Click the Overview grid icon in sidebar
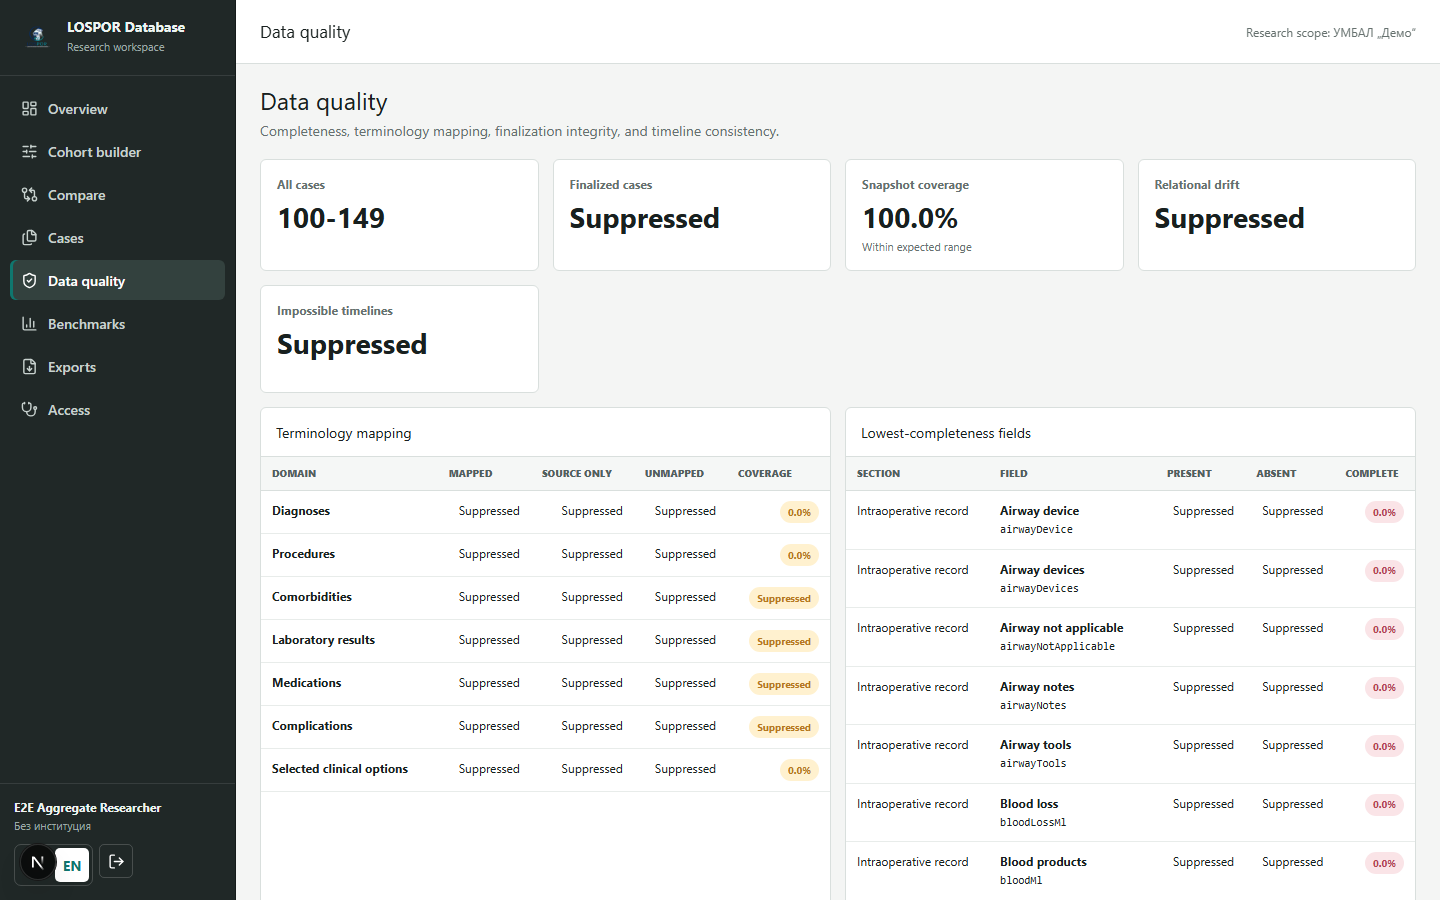The height and width of the screenshot is (900, 1440). tap(29, 109)
